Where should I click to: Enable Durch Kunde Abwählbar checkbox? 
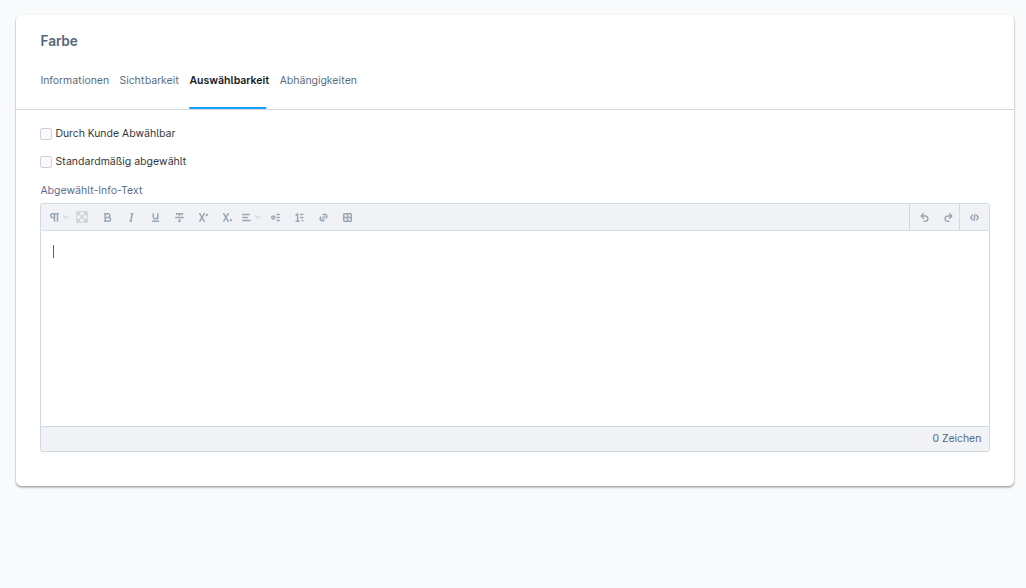pyautogui.click(x=46, y=134)
